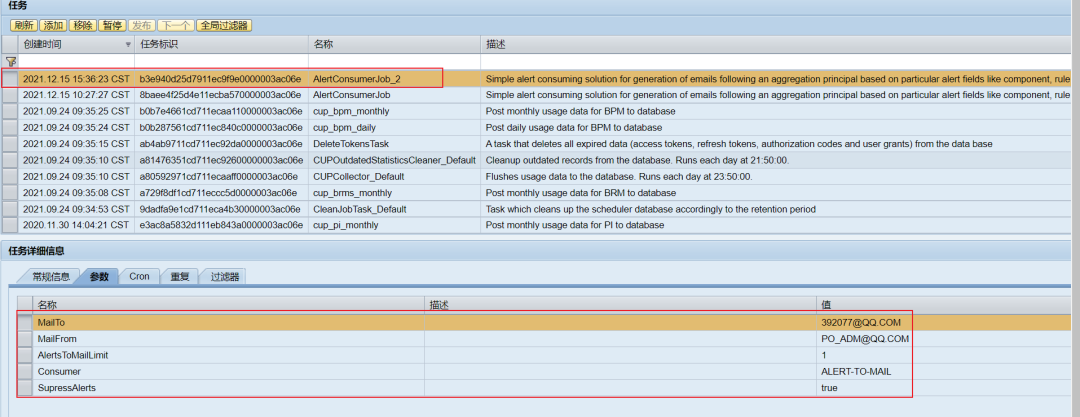Screen dimensions: 1080x417
Task: Select row selector for cup_bpm_monthly task
Action: point(10,111)
